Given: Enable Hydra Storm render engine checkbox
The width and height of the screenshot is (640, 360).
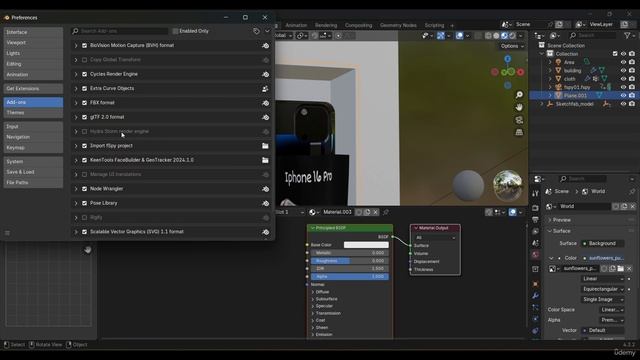Looking at the screenshot, I should pos(84,131).
